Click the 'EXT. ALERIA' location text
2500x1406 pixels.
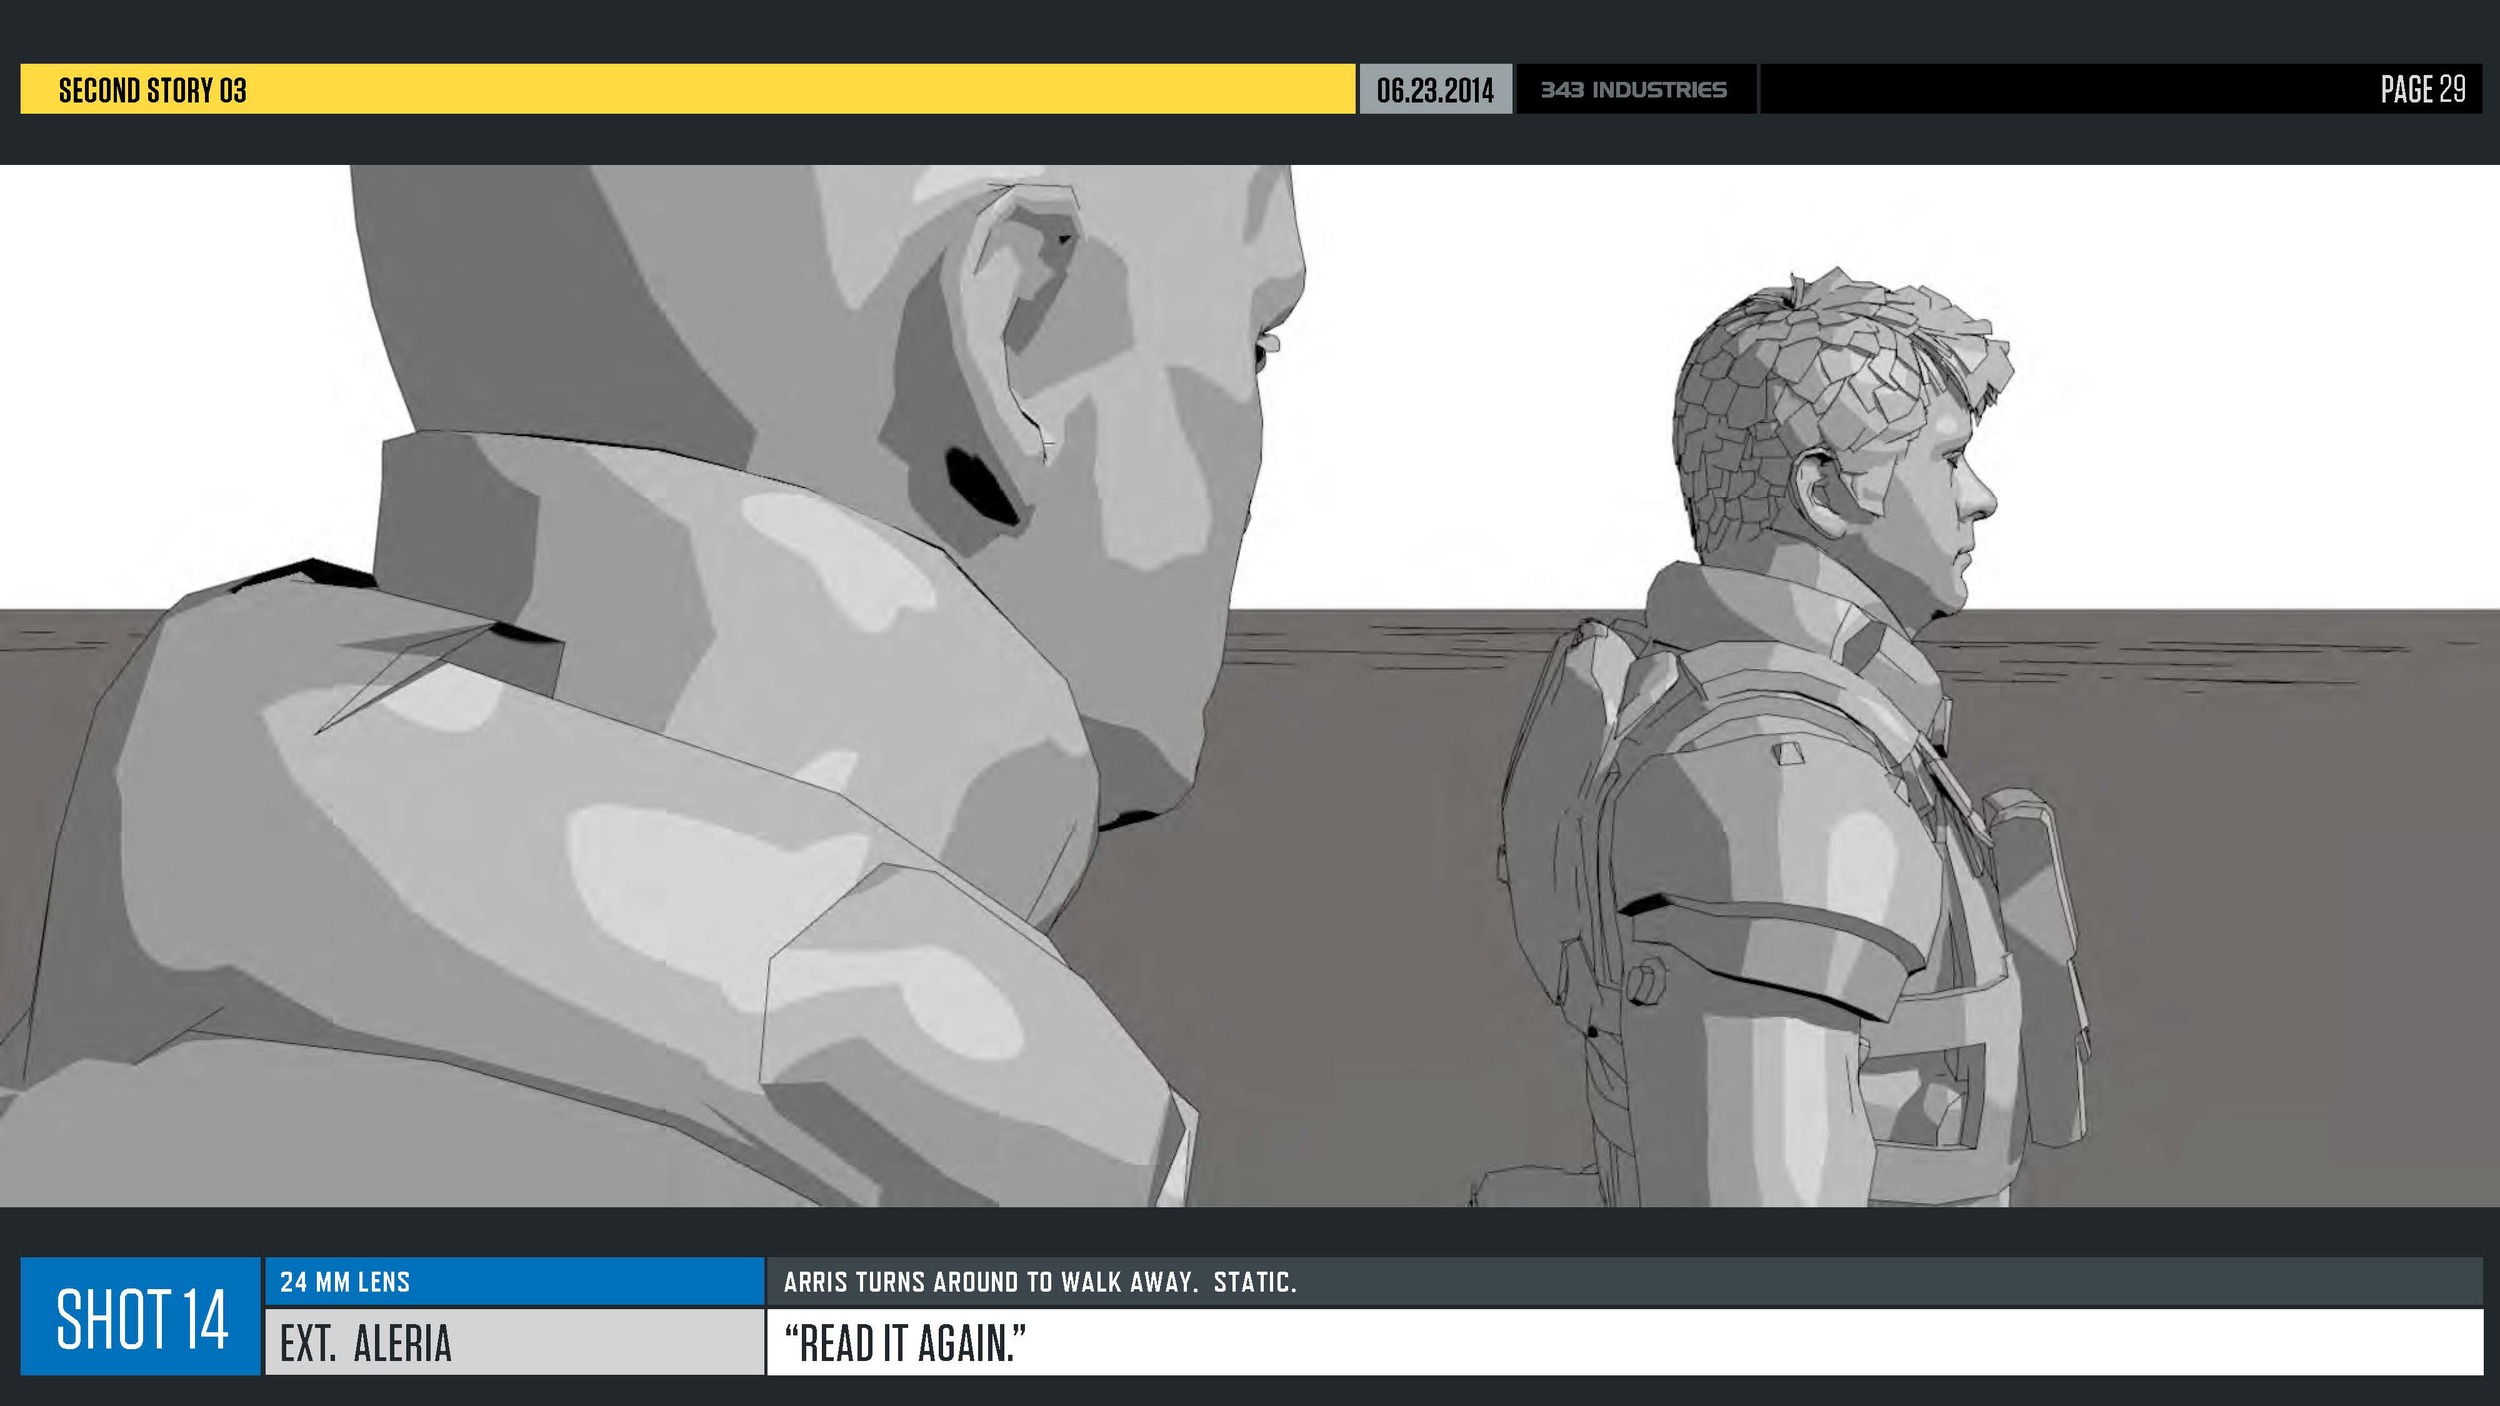[x=366, y=1344]
